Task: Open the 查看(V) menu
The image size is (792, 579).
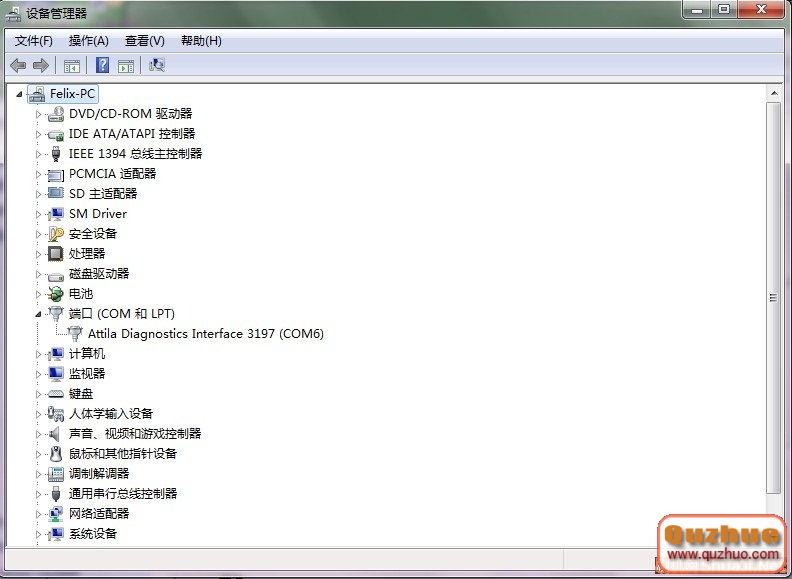Action: pyautogui.click(x=145, y=41)
